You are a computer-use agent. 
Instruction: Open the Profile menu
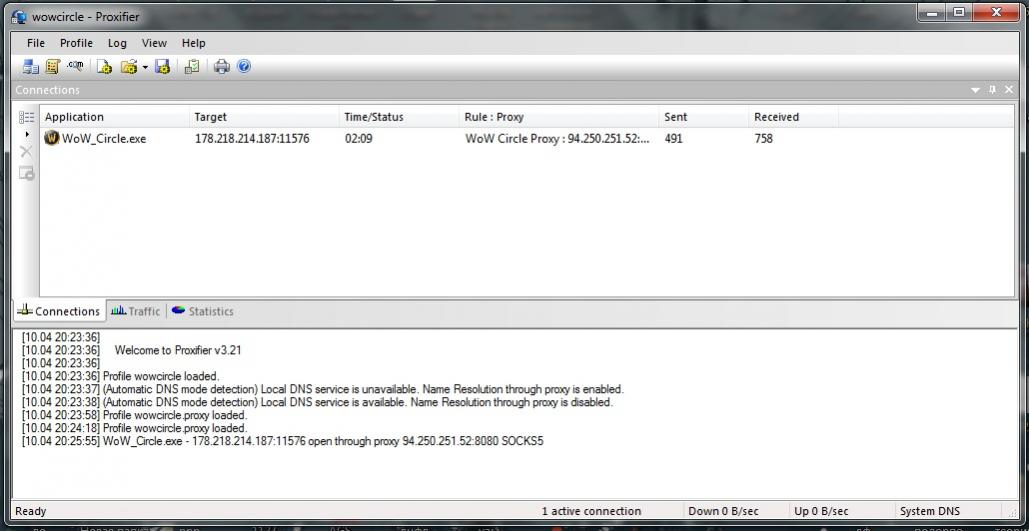click(x=76, y=43)
